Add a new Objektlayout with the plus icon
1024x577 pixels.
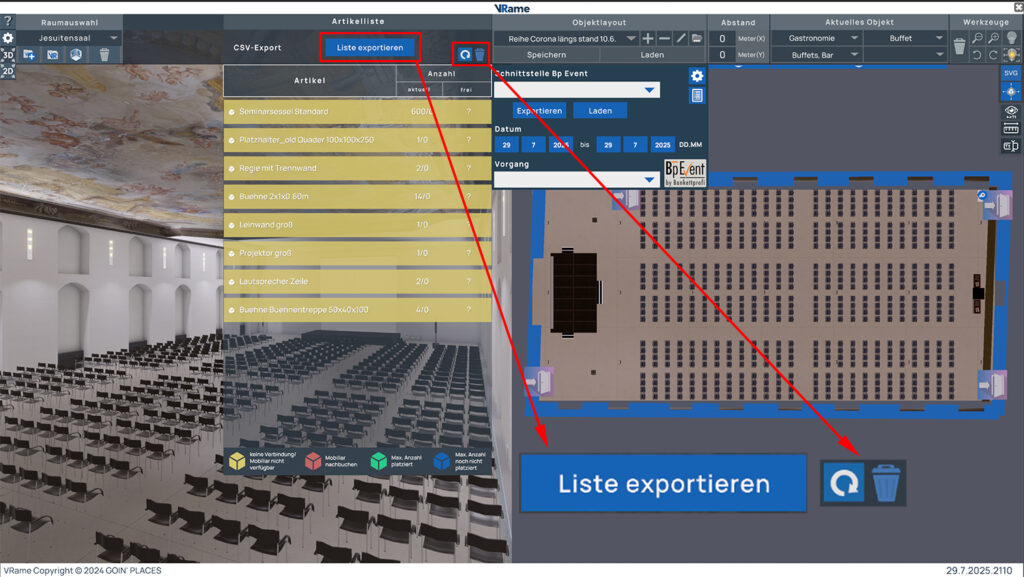(648, 39)
